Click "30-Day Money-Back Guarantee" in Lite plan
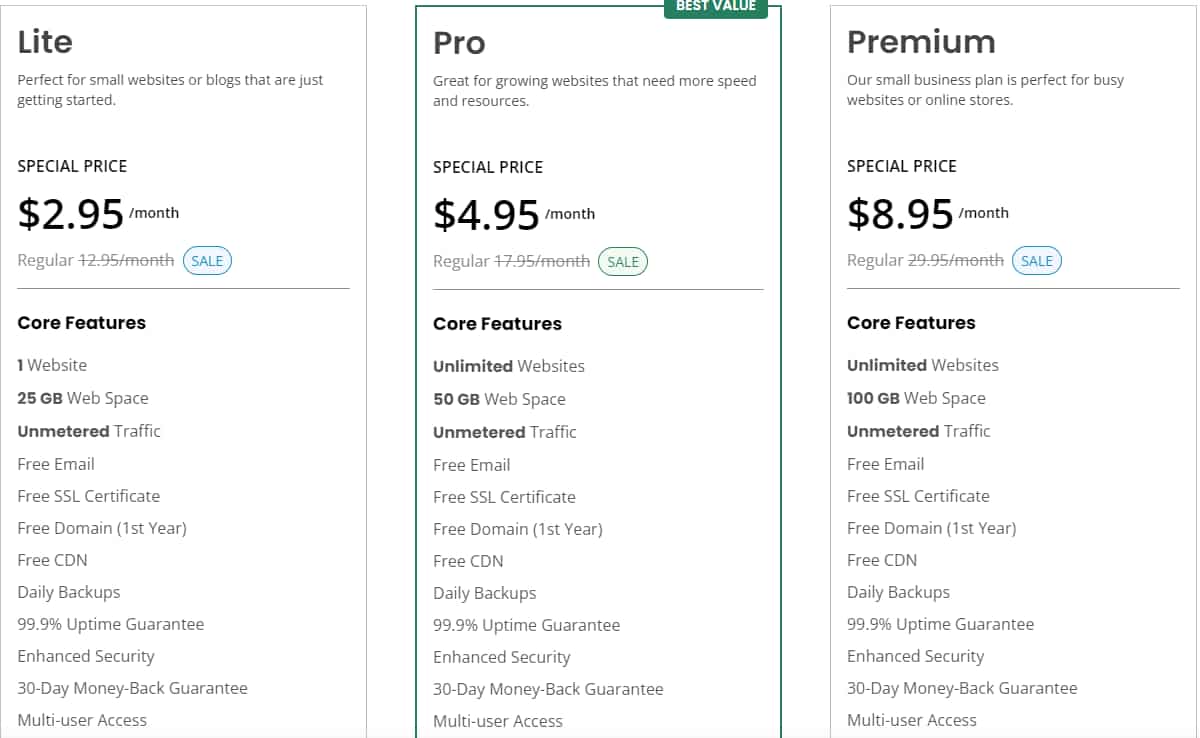 tap(132, 688)
